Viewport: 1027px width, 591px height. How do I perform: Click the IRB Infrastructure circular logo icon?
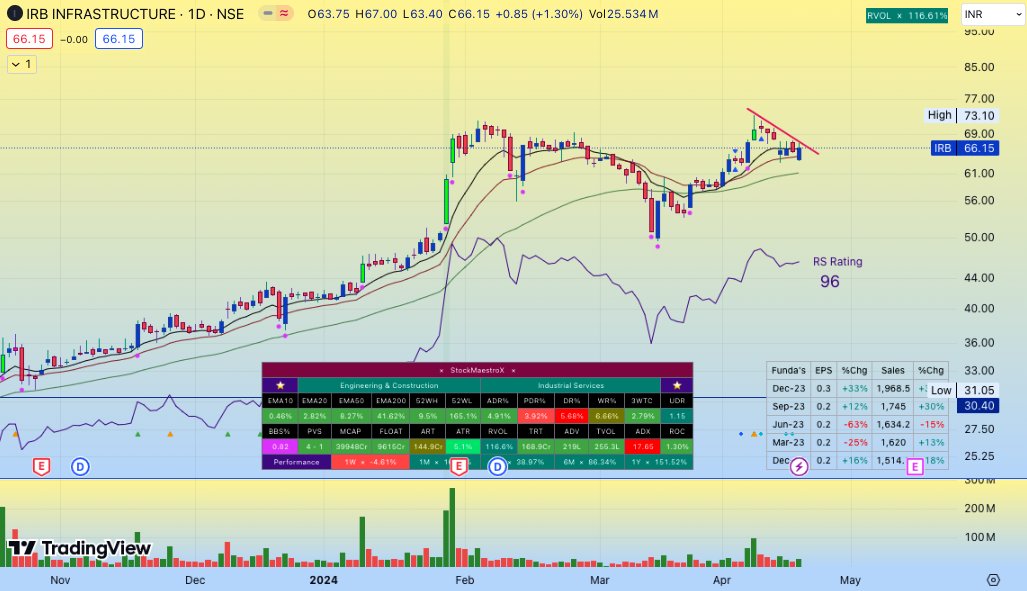pyautogui.click(x=14, y=14)
